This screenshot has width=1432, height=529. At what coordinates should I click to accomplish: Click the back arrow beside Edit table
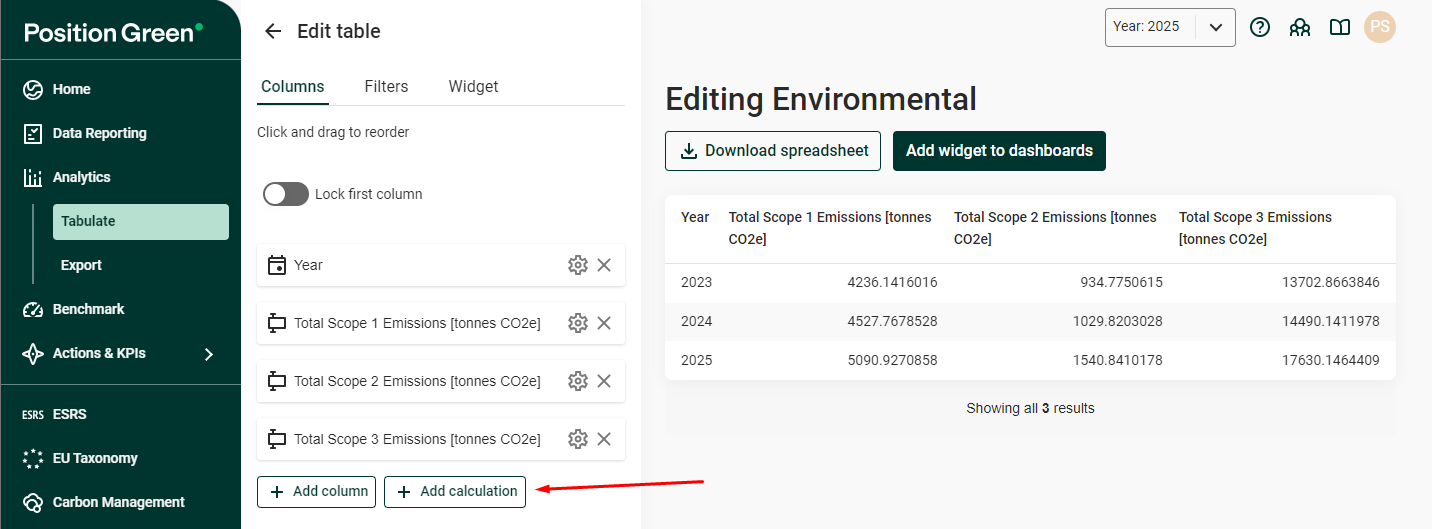click(x=272, y=31)
